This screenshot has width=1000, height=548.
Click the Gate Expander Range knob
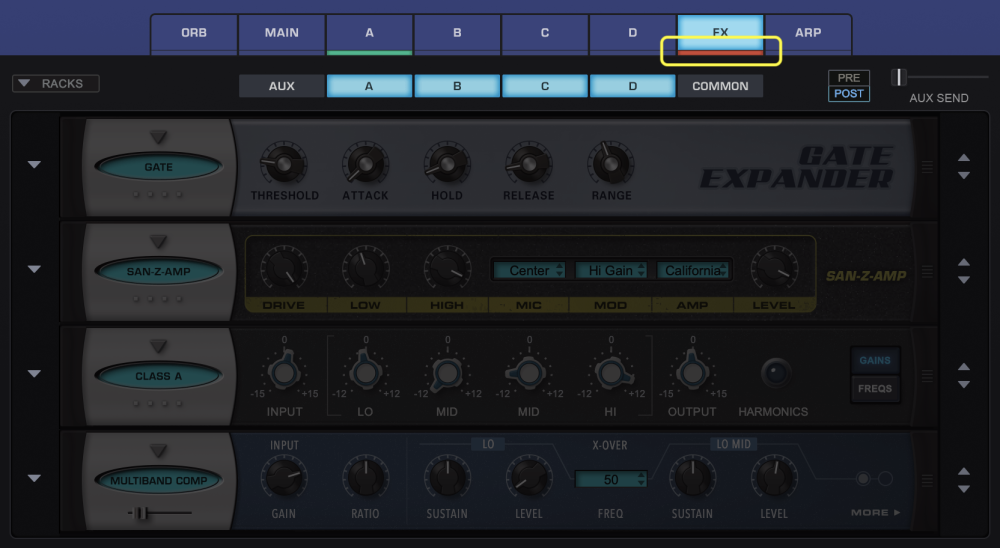point(611,164)
